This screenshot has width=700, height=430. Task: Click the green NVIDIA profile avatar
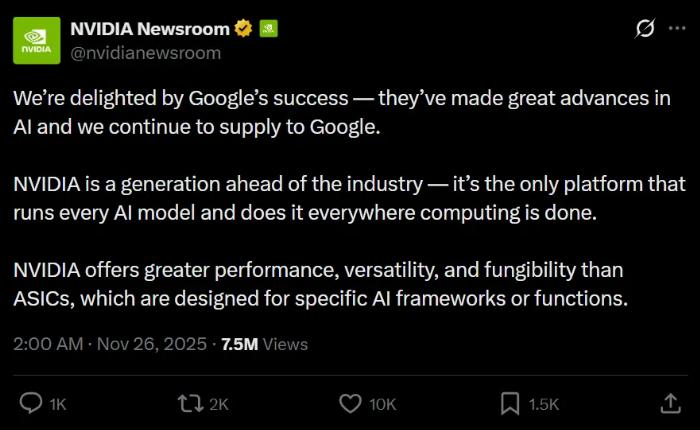[x=36, y=40]
